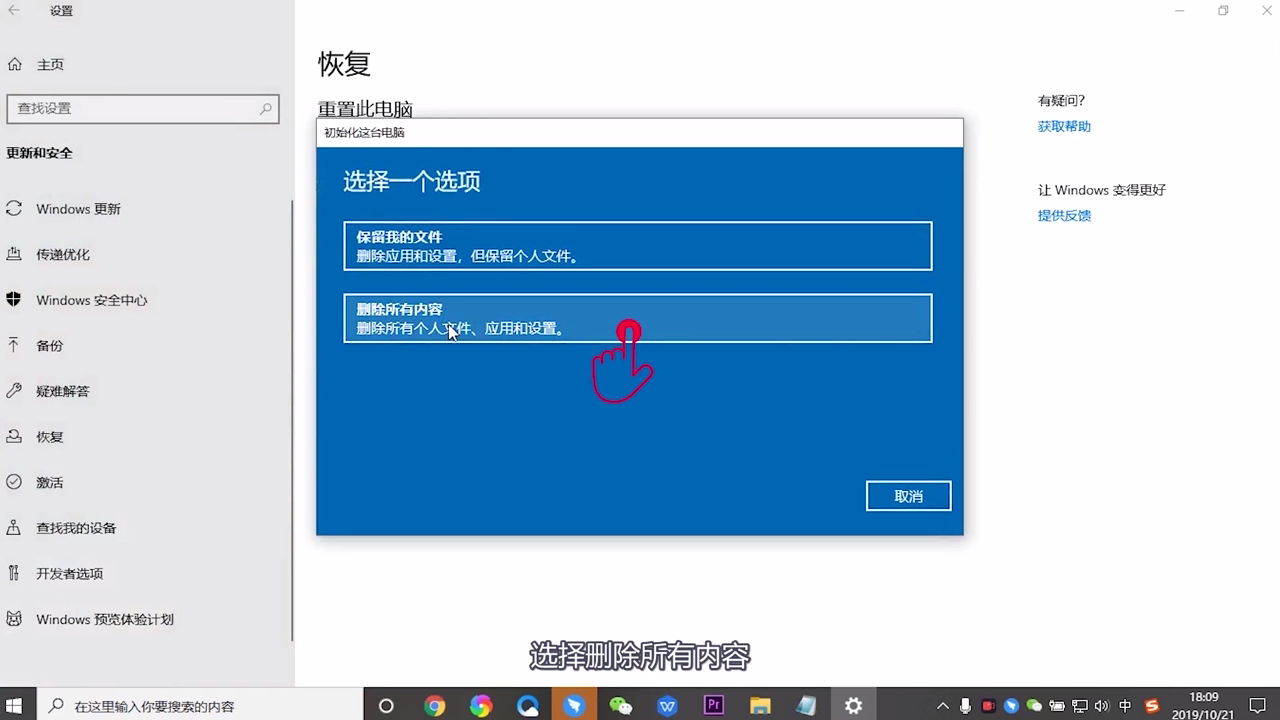Click the volume icon in the system tray
The width and height of the screenshot is (1280, 720).
[1102, 705]
